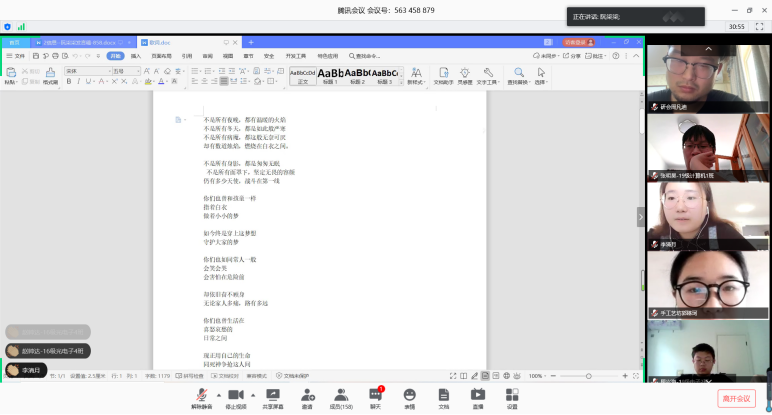
Task: Open the Invite (邀请) icon
Action: (x=307, y=395)
